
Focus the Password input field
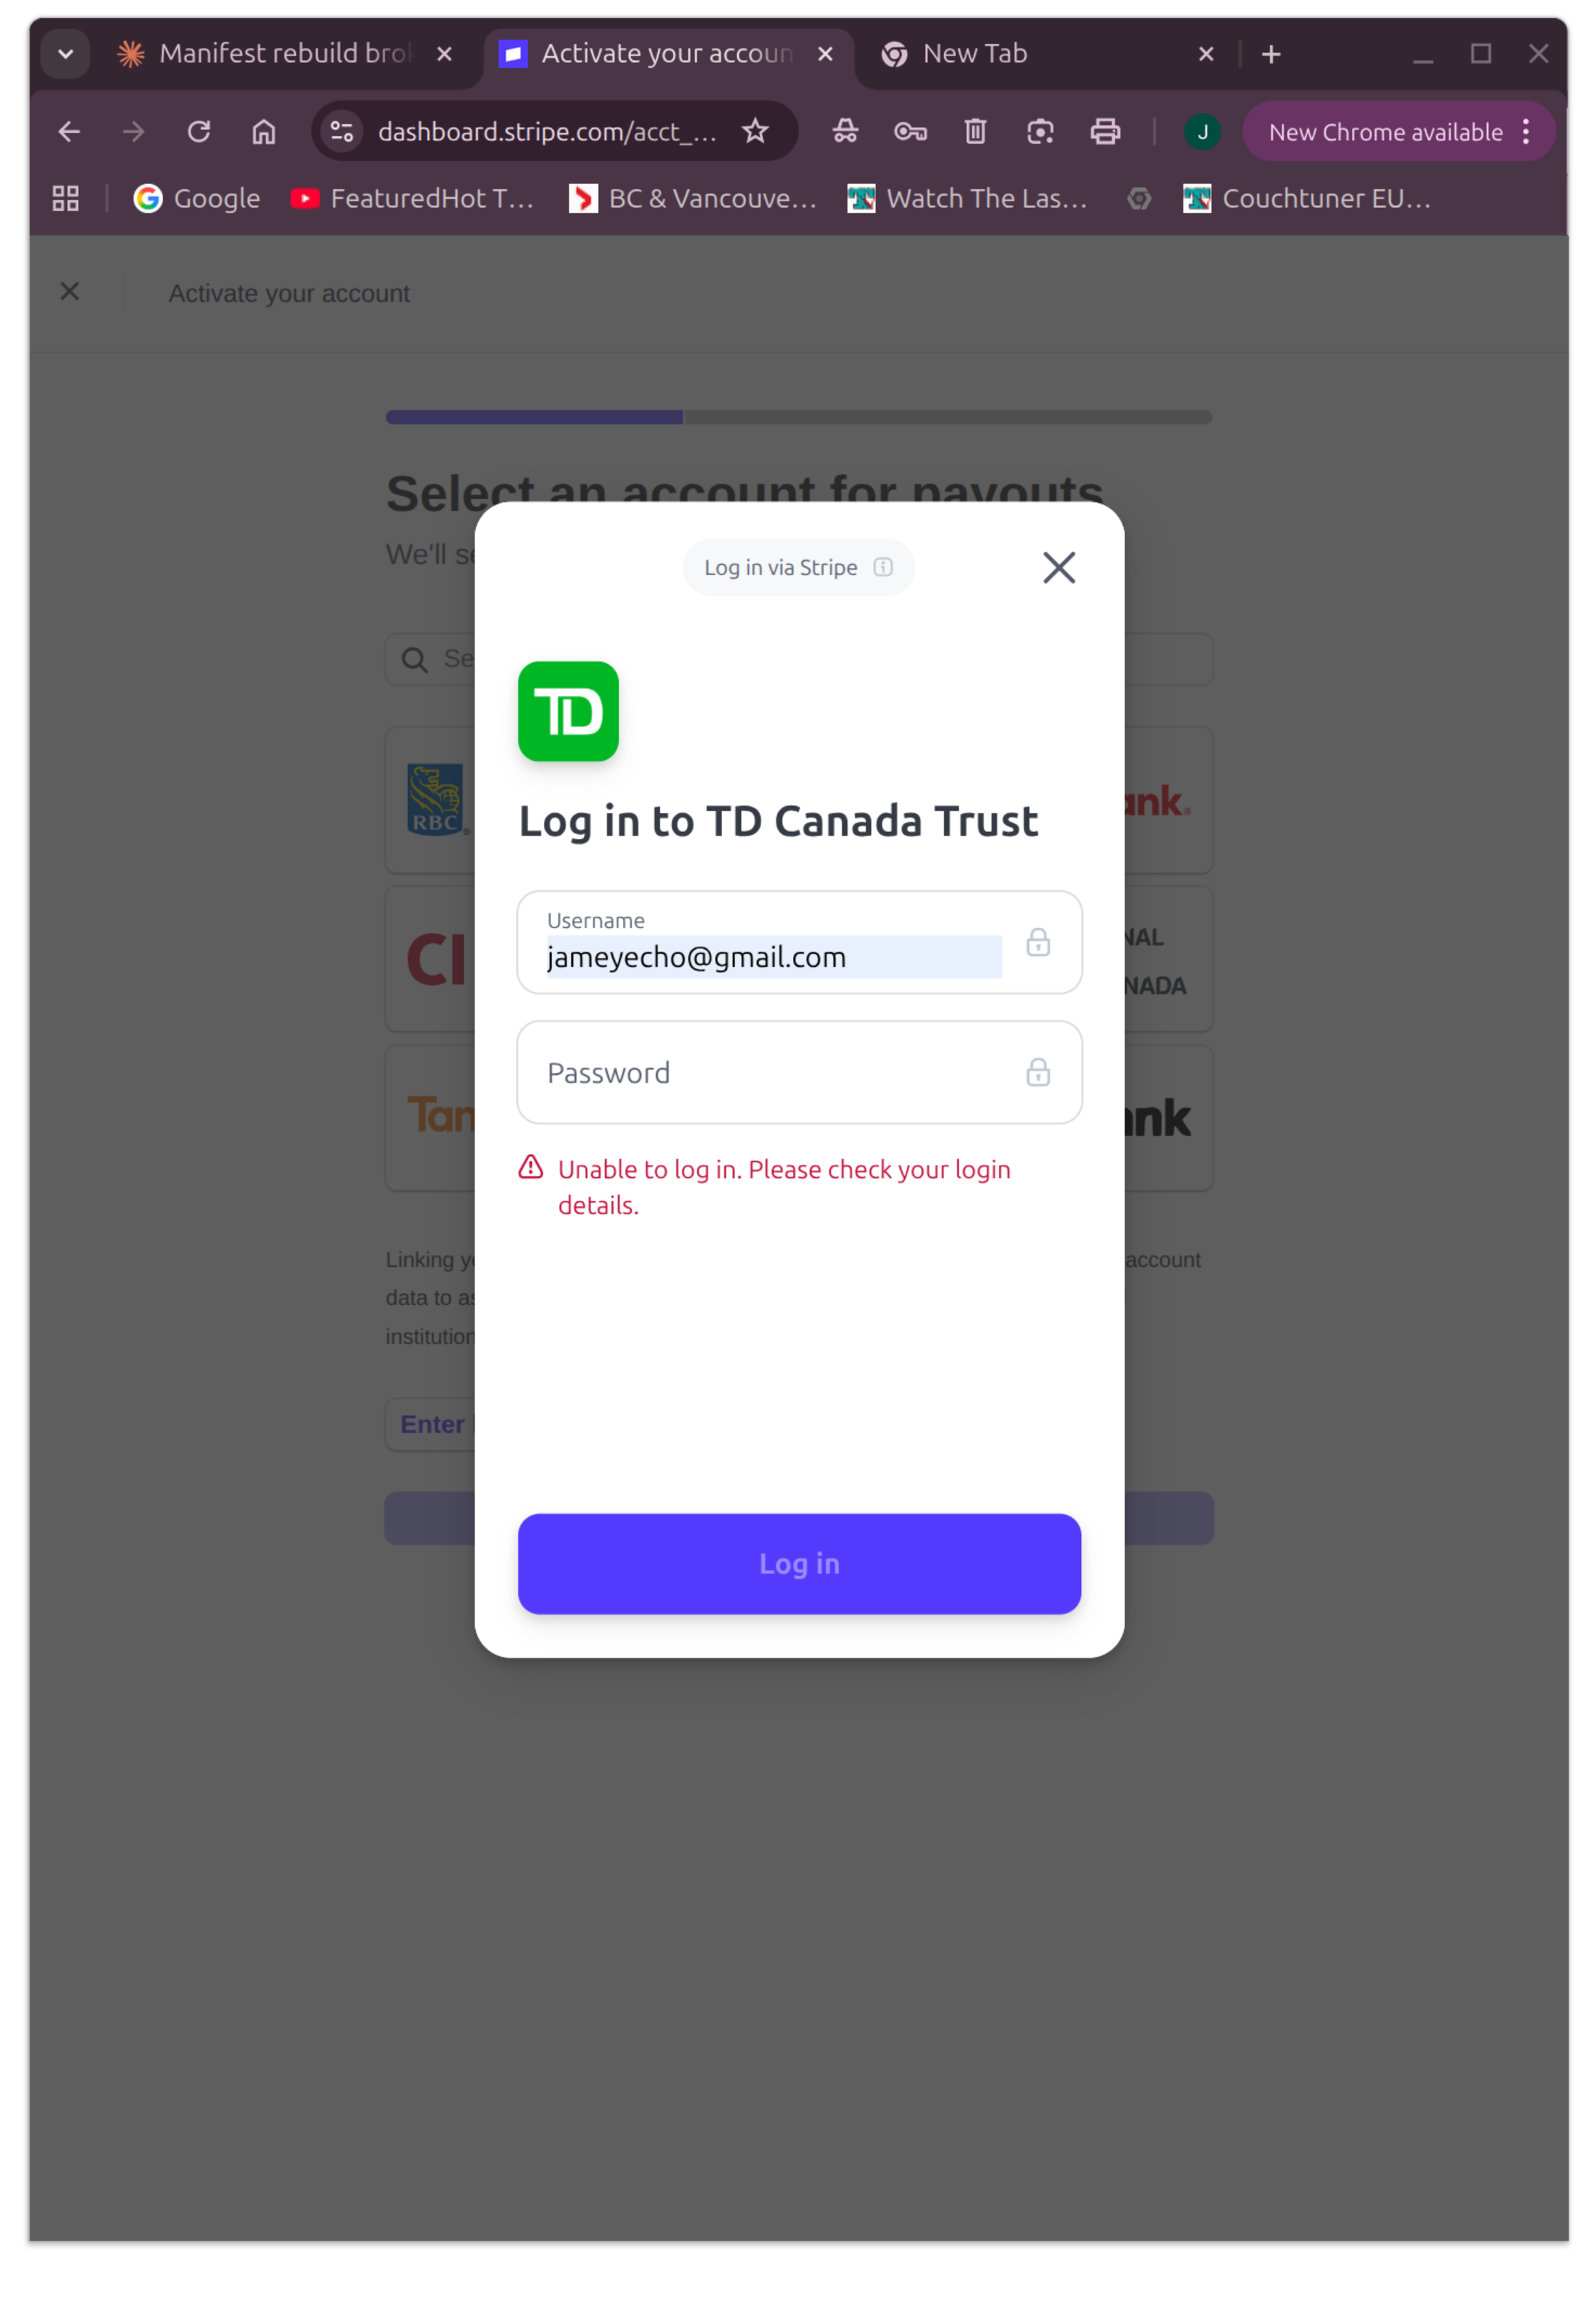click(x=799, y=1072)
